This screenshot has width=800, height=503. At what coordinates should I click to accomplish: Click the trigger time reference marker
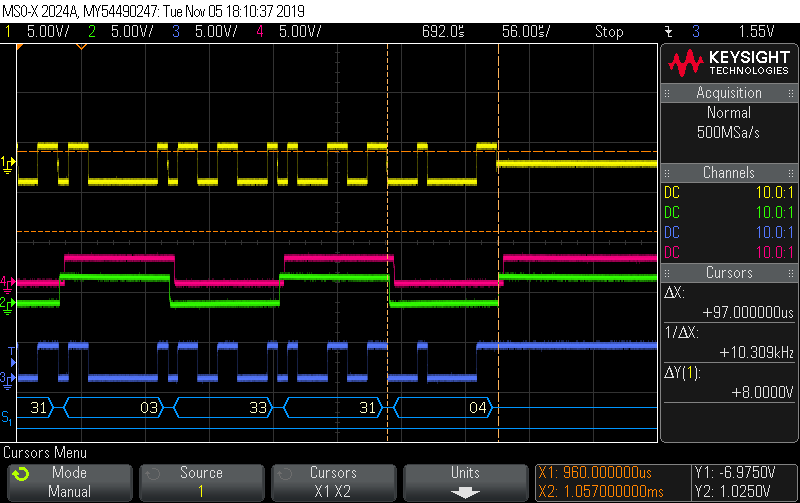tap(81, 47)
